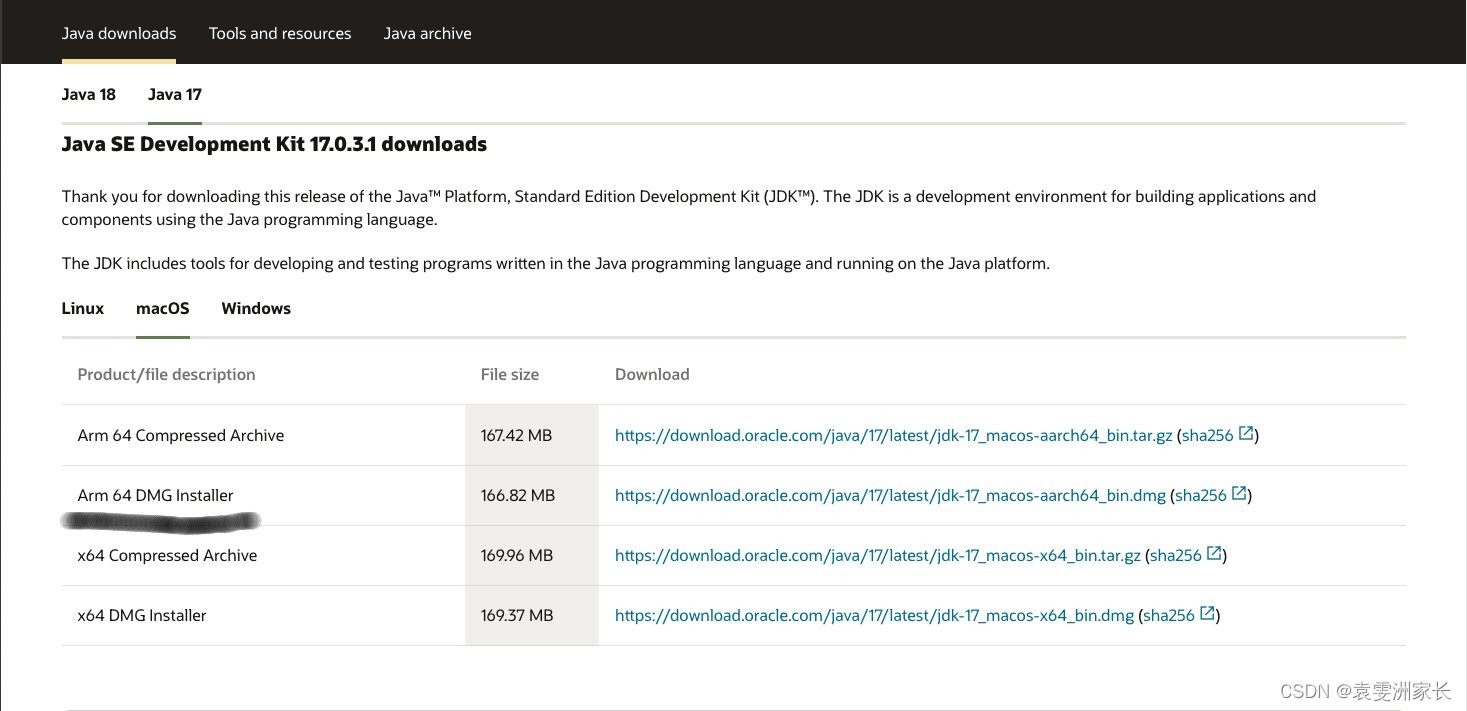This screenshot has height=711, width=1467.
Task: Go to the Java archive tab
Action: pos(427,33)
